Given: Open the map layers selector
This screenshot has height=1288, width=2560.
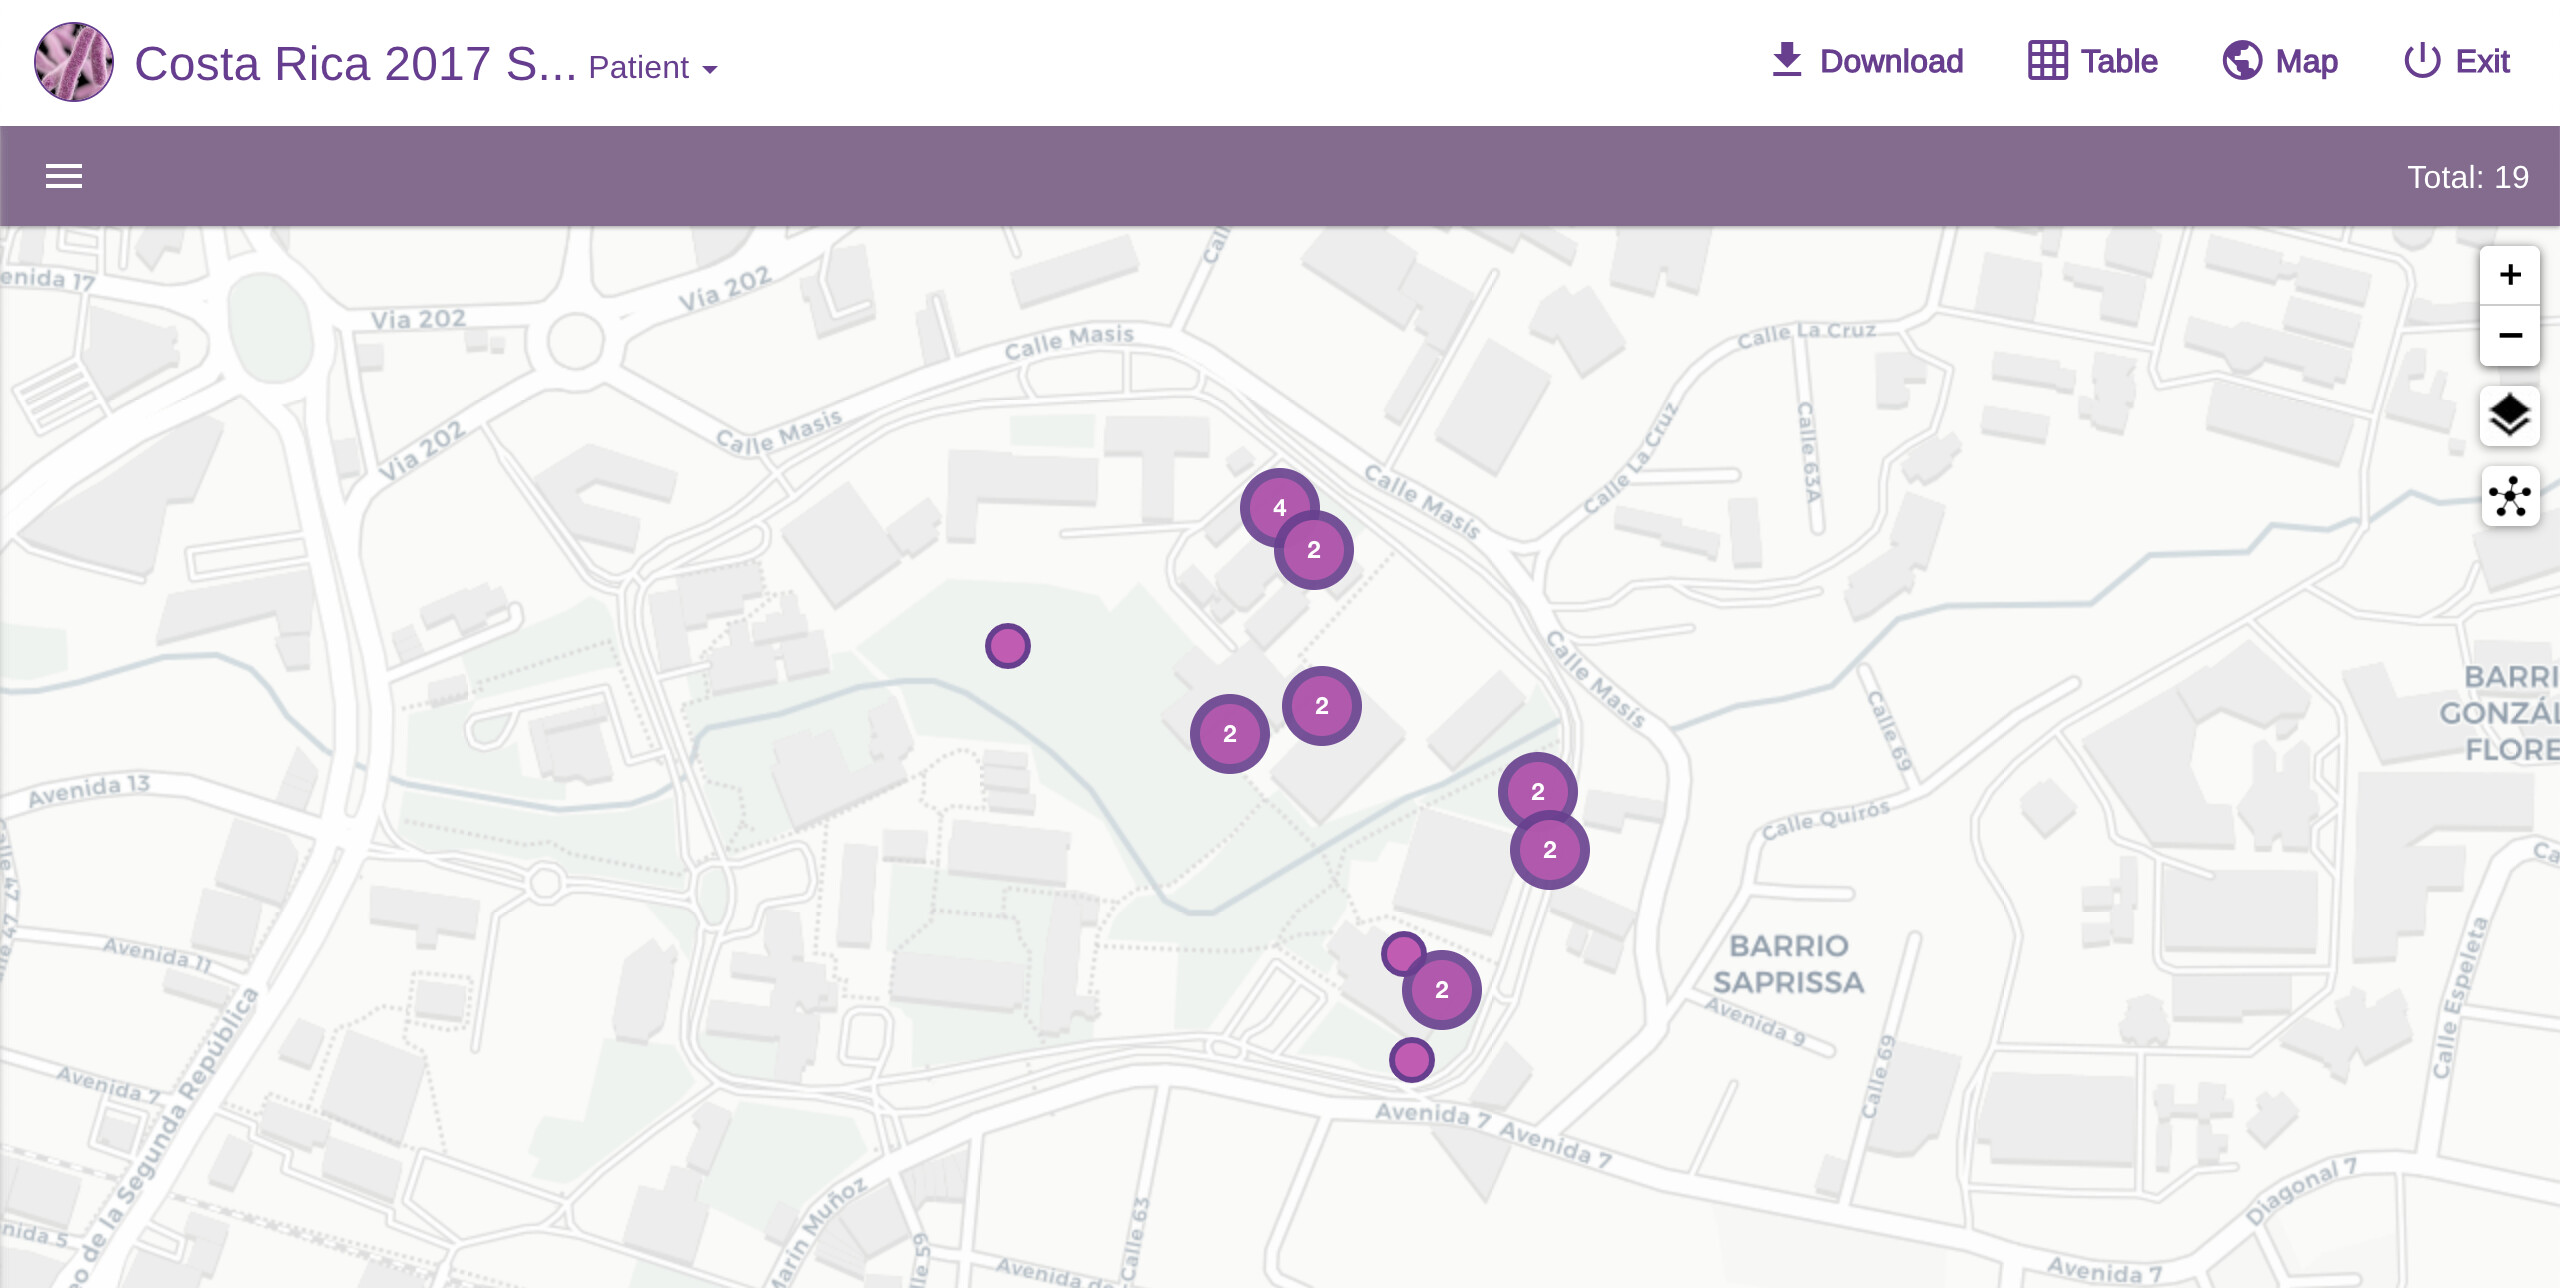Looking at the screenshot, I should (x=2509, y=416).
